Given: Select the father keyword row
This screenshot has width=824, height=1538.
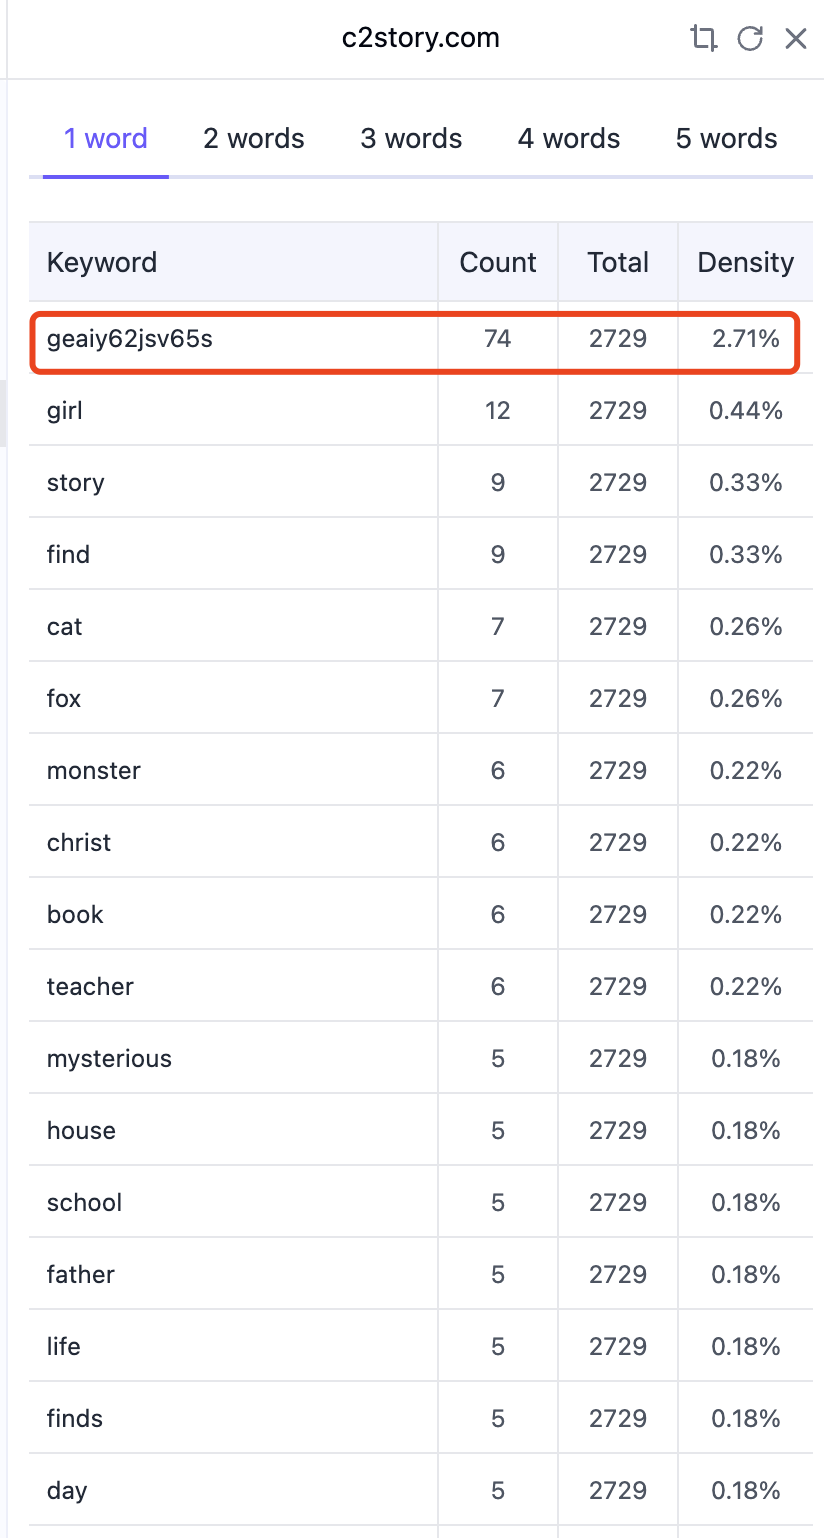Looking at the screenshot, I should click(x=421, y=1274).
